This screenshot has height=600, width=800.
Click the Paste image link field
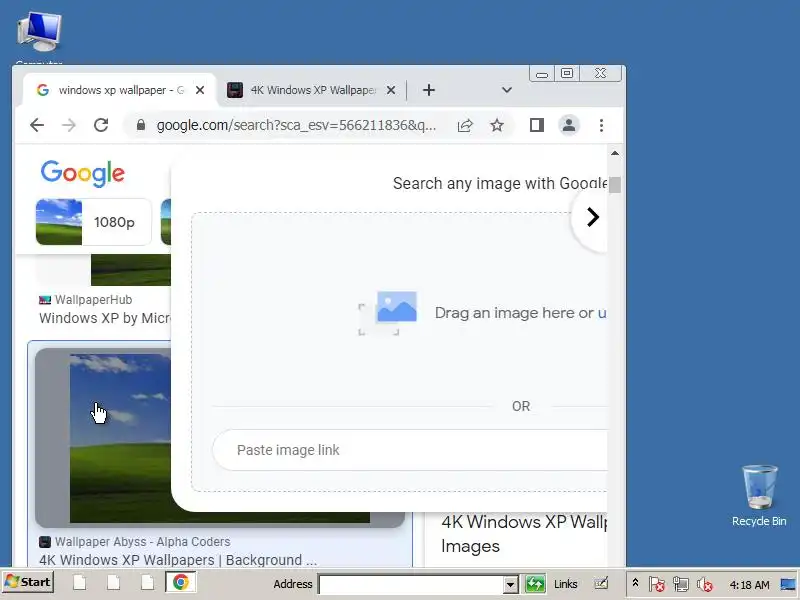(x=410, y=450)
